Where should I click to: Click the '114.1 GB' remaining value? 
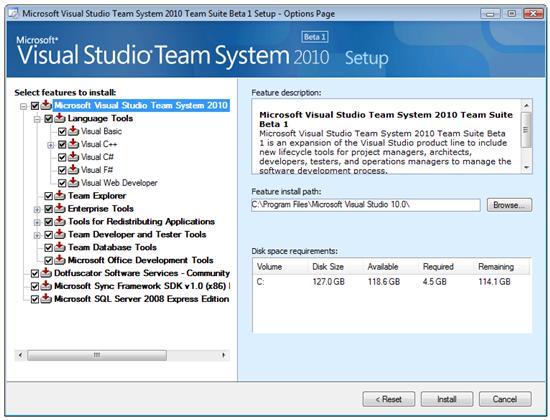click(x=495, y=282)
